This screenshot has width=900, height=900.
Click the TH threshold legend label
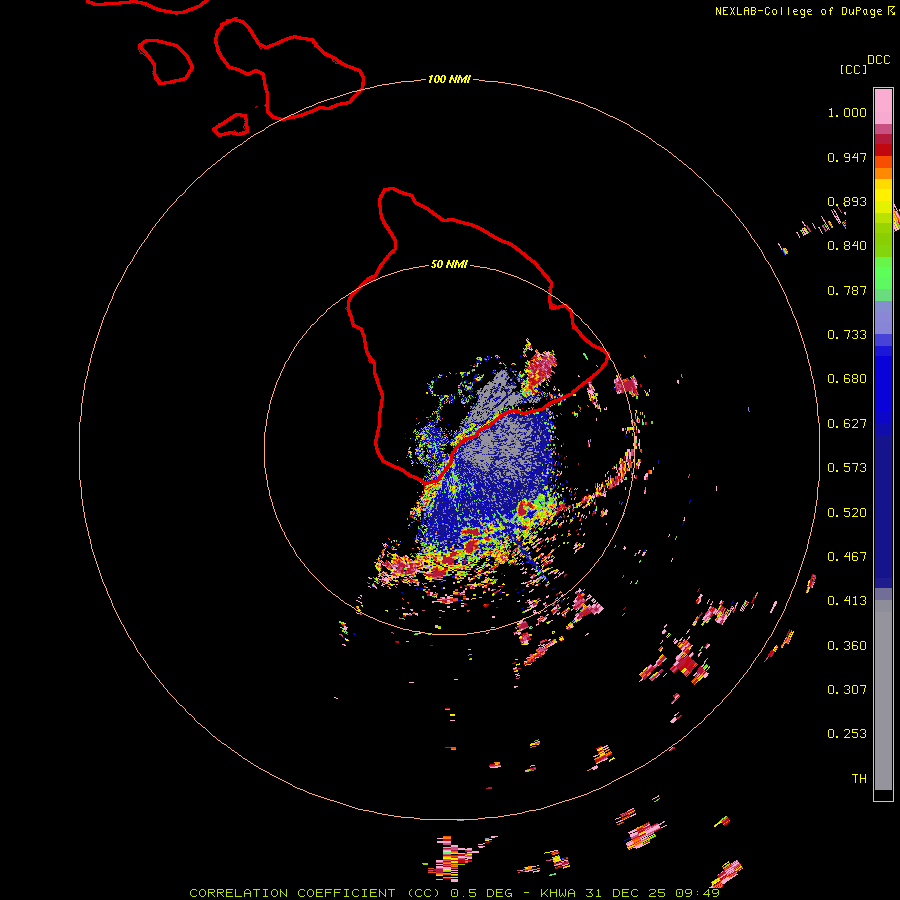tap(859, 779)
